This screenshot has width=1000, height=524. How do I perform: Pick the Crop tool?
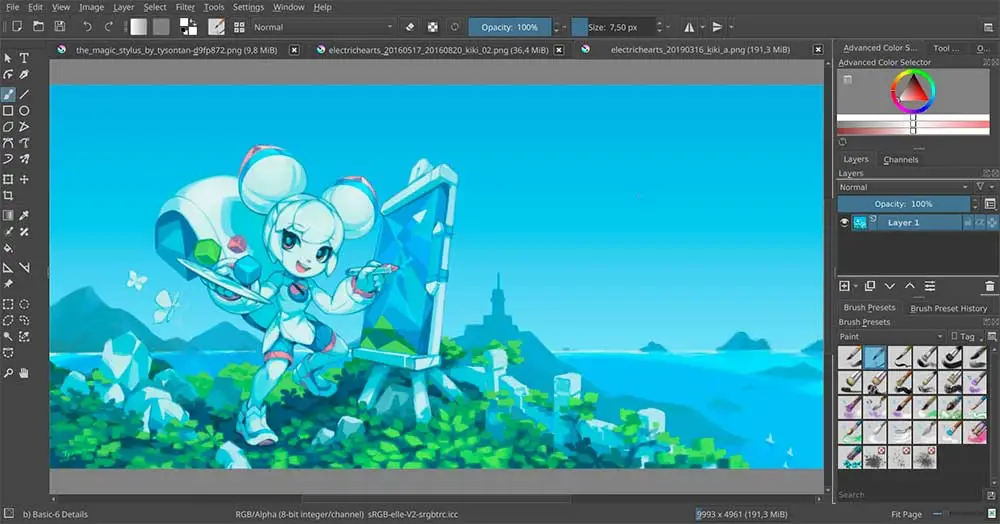click(x=8, y=196)
